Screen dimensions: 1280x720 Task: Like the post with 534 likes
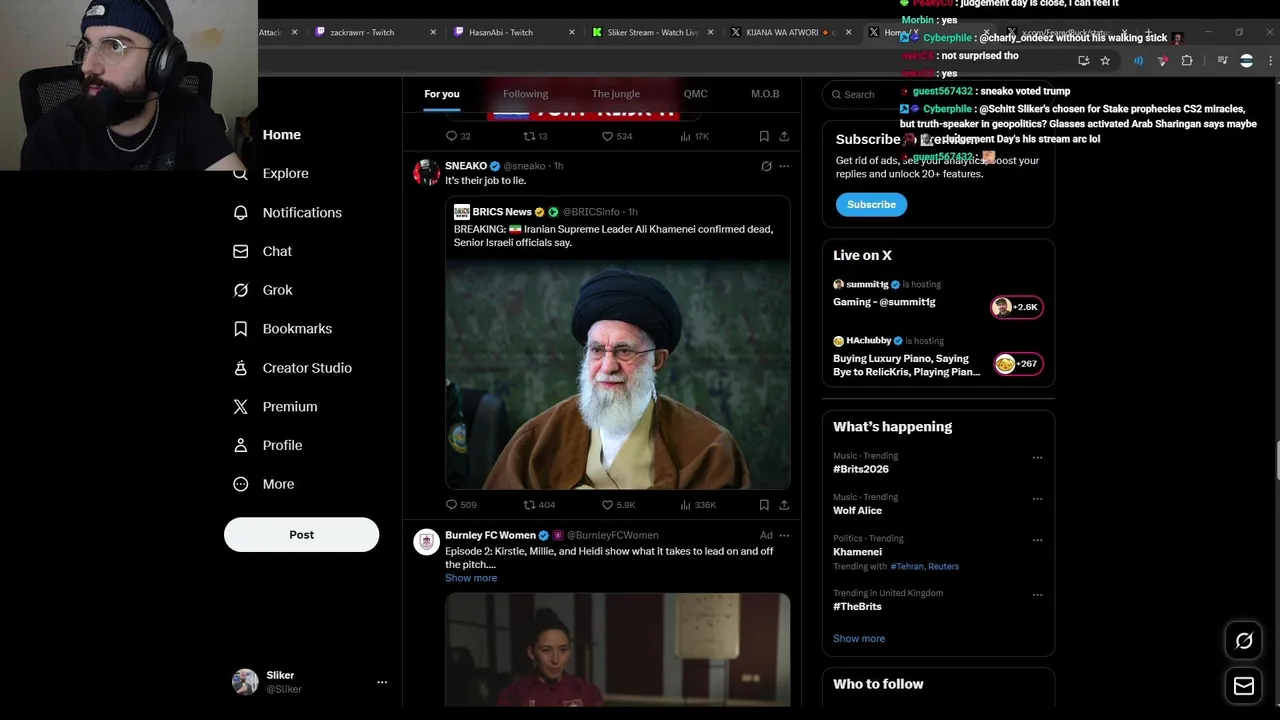[x=617, y=136]
